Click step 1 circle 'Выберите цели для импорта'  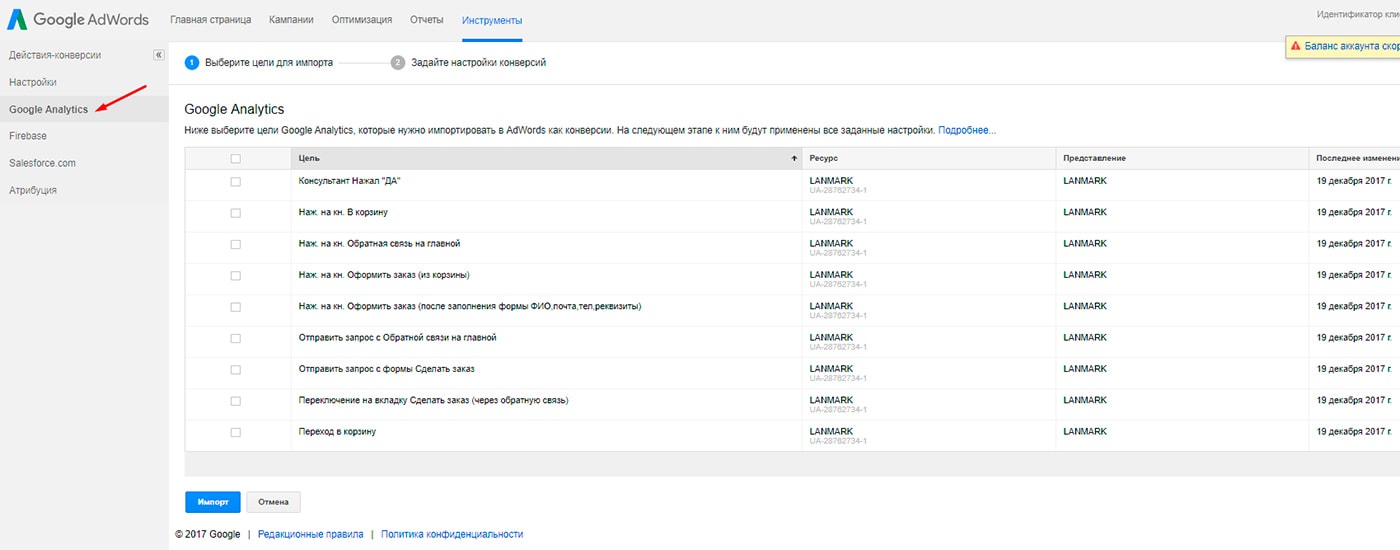point(192,62)
